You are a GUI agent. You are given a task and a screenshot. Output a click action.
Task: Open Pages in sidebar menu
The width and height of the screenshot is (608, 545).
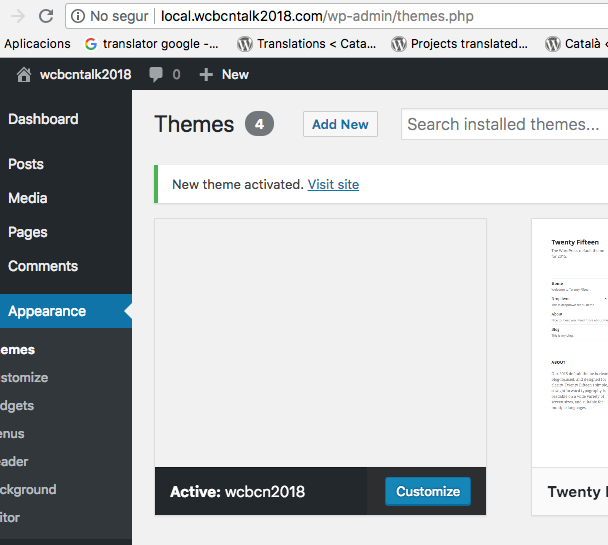click(28, 232)
